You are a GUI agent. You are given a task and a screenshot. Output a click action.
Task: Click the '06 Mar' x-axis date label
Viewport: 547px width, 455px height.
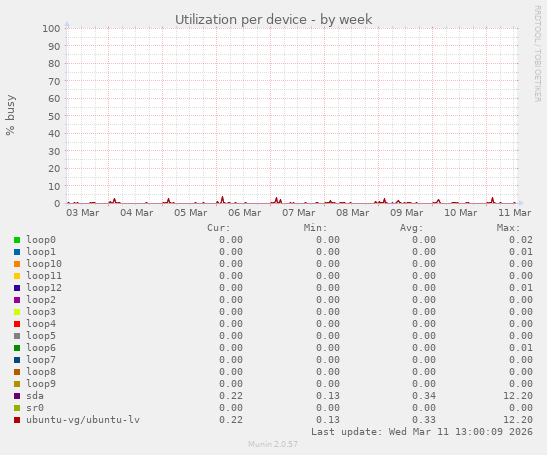click(x=245, y=212)
